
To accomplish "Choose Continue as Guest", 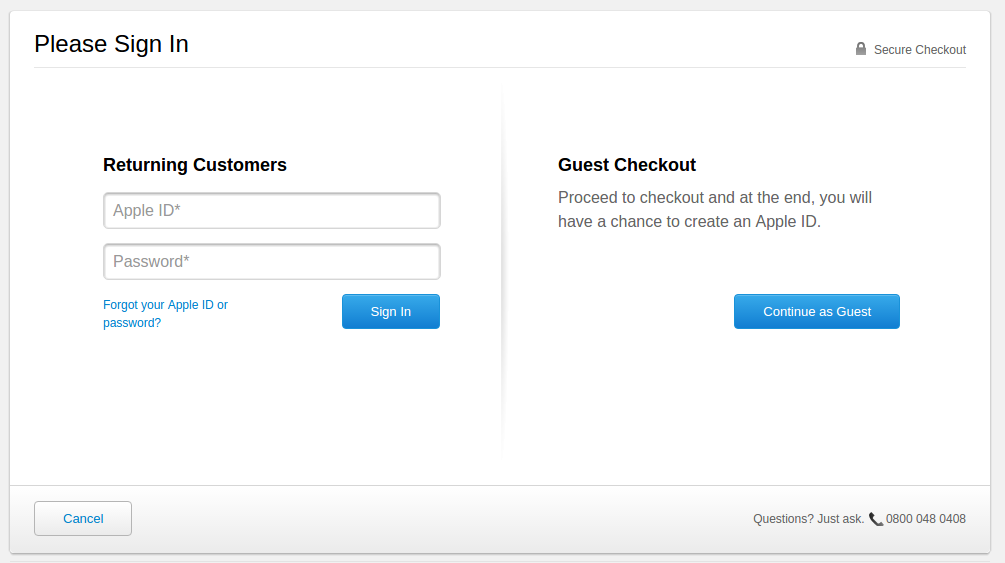I will 817,312.
